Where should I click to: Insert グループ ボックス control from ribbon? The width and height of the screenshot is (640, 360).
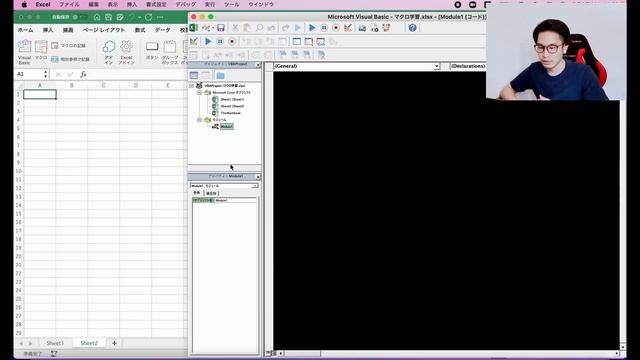click(x=170, y=52)
